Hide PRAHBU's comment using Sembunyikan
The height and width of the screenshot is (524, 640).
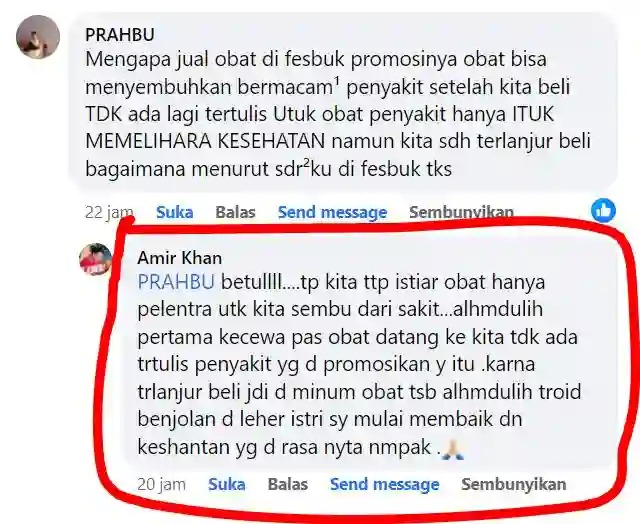click(461, 212)
